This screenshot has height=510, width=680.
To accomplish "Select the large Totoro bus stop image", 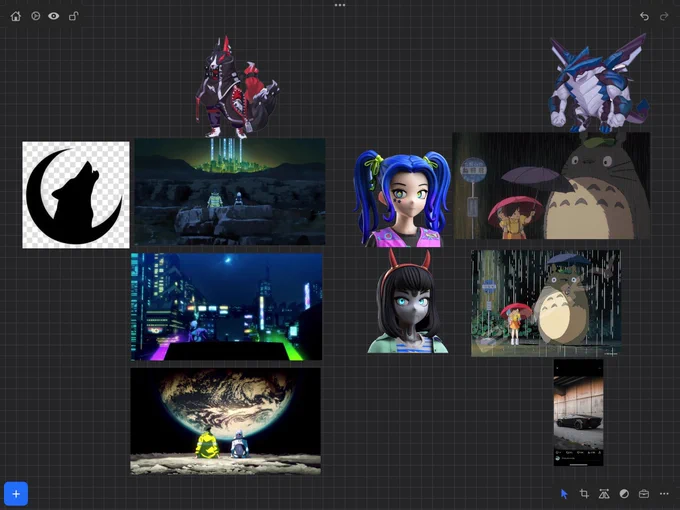I will (x=551, y=186).
